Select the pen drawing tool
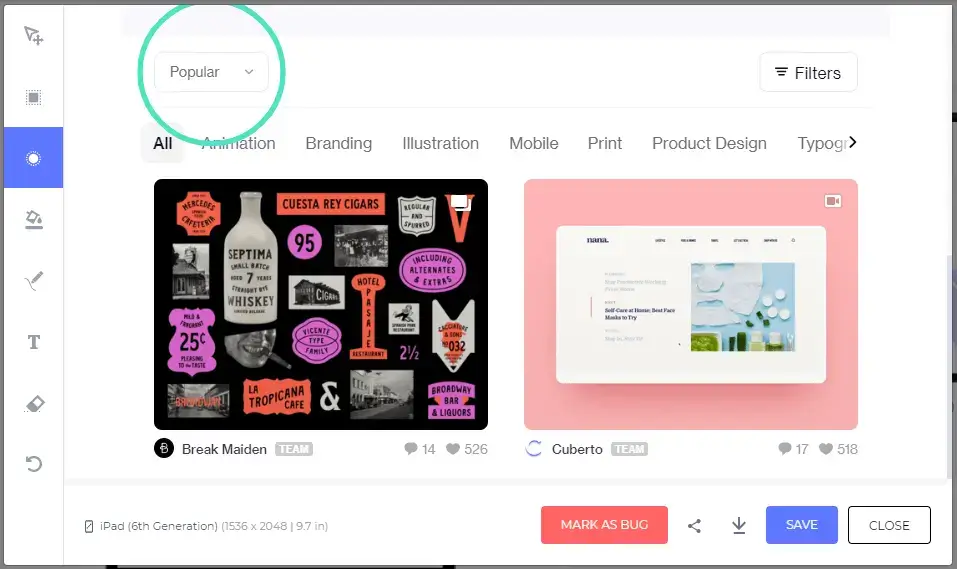This screenshot has width=957, height=569. pos(34,281)
